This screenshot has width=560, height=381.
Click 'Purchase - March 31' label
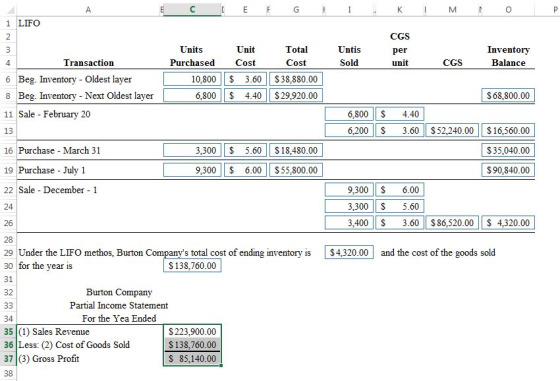click(x=59, y=150)
